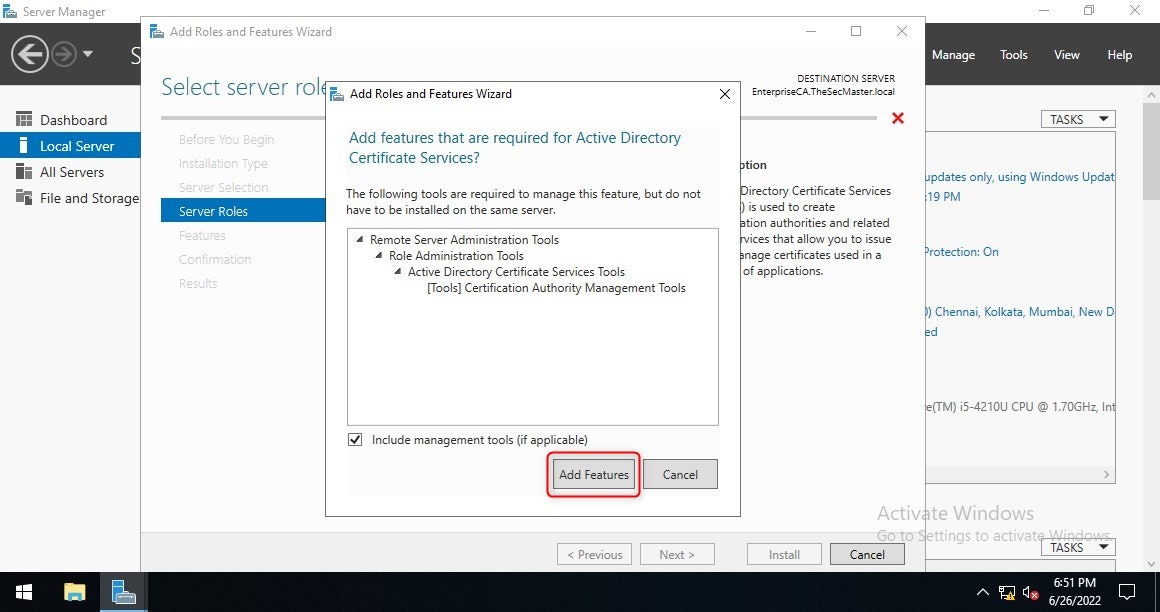Image resolution: width=1160 pixels, height=612 pixels.
Task: Open Windows Start menu
Action: [x=24, y=592]
